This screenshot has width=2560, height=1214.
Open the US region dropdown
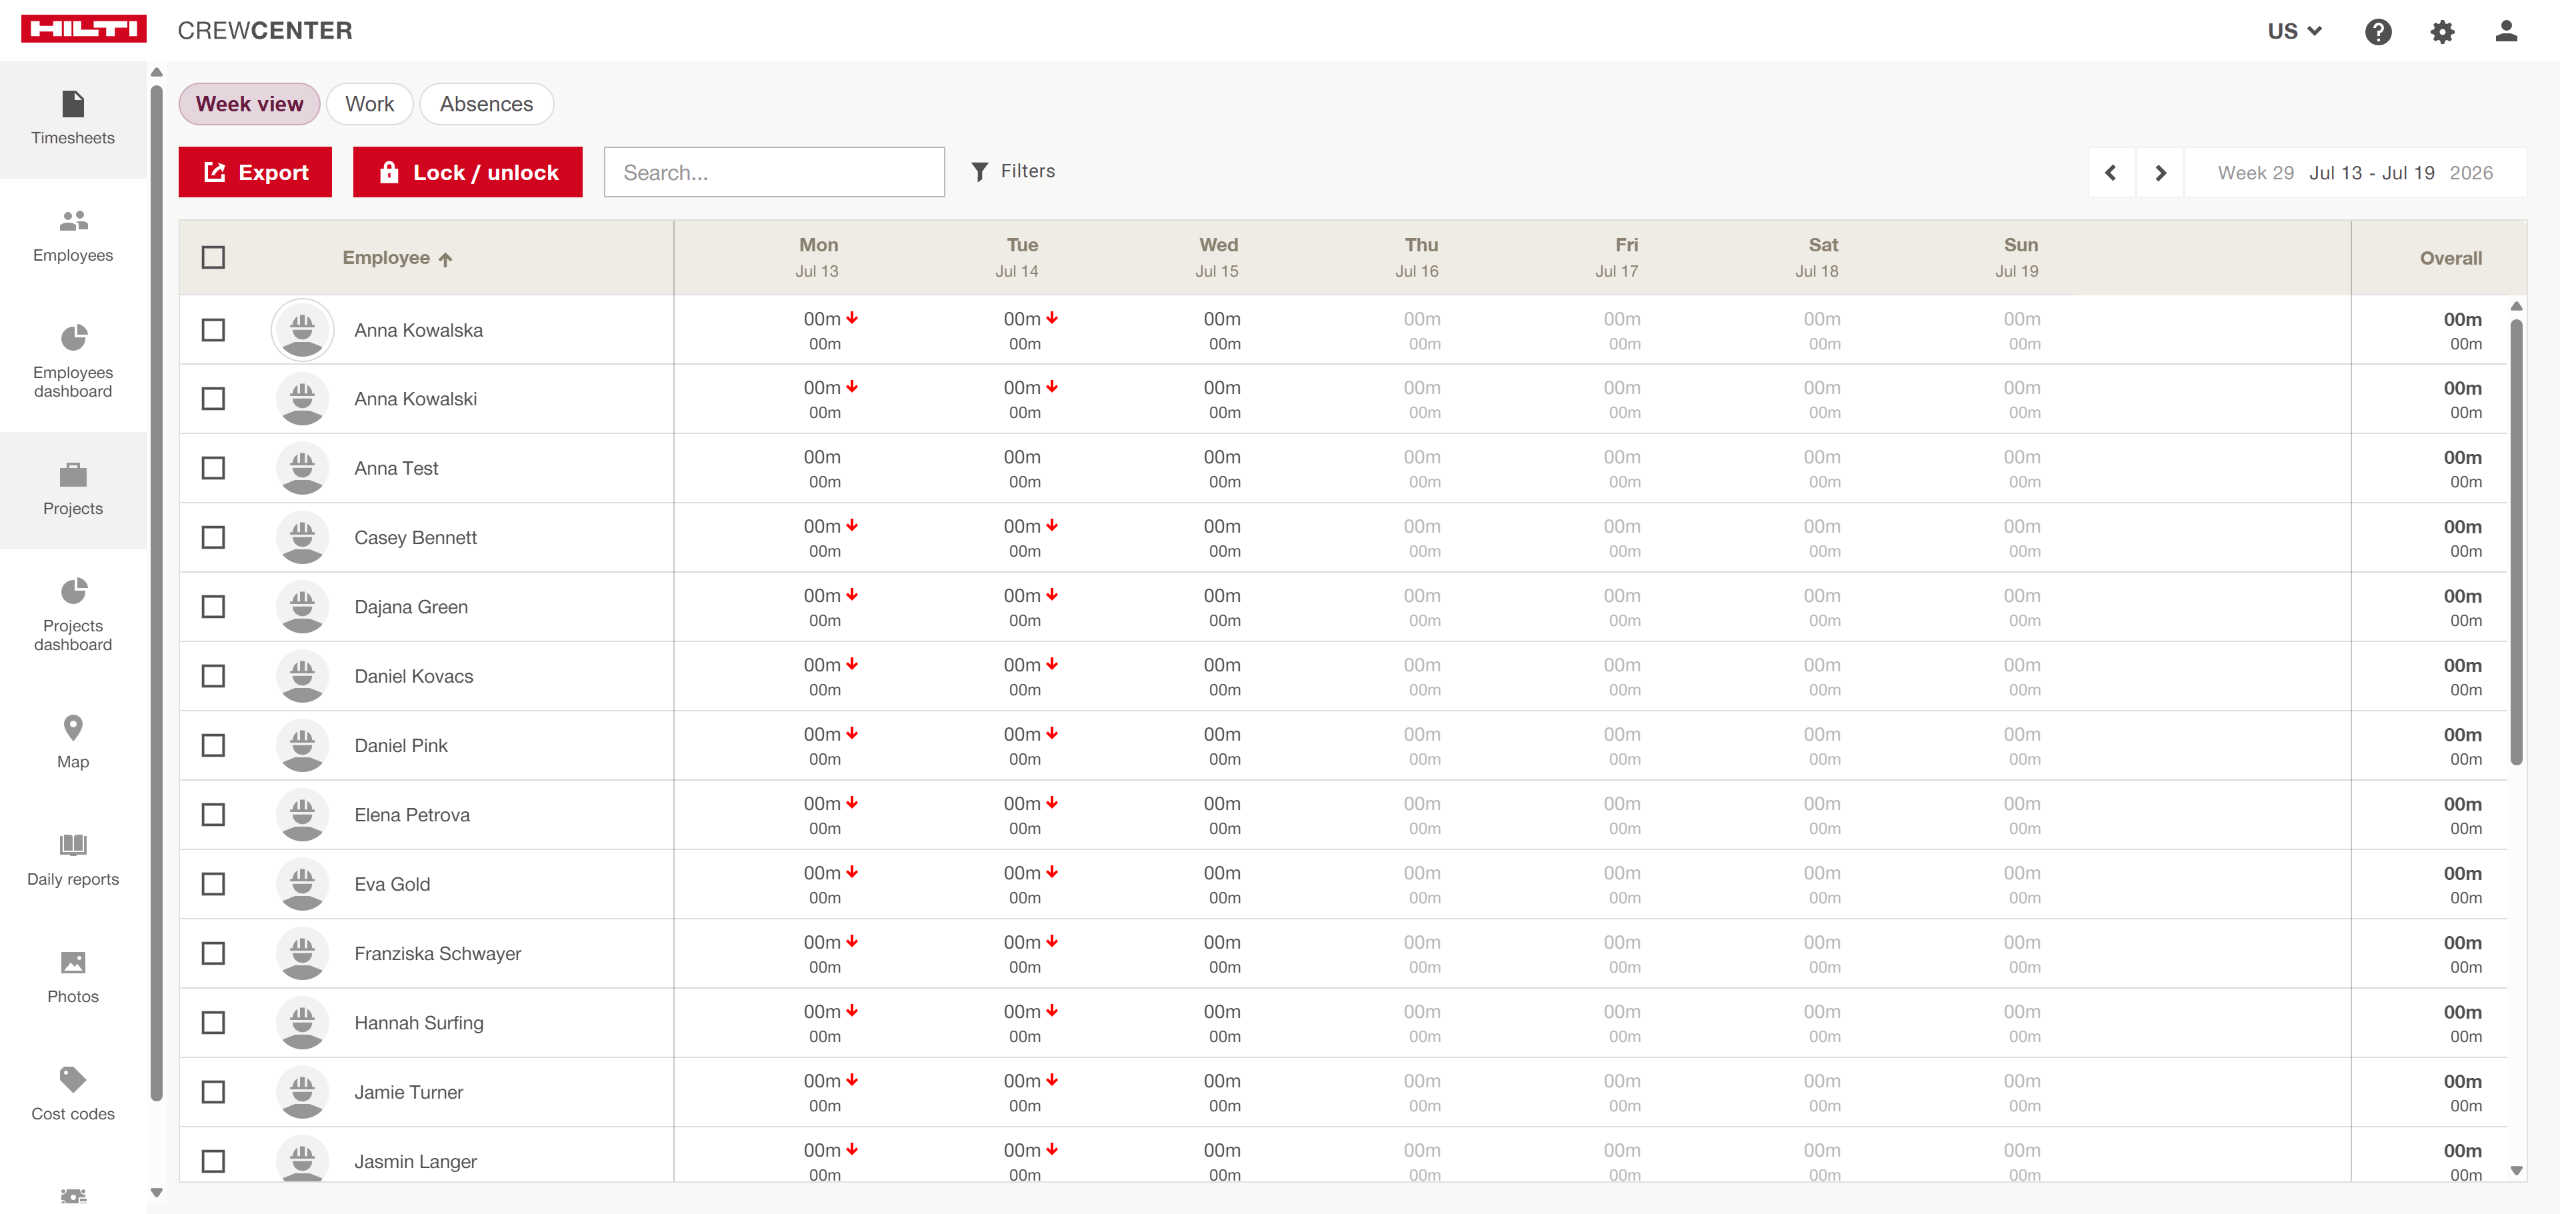point(2294,31)
